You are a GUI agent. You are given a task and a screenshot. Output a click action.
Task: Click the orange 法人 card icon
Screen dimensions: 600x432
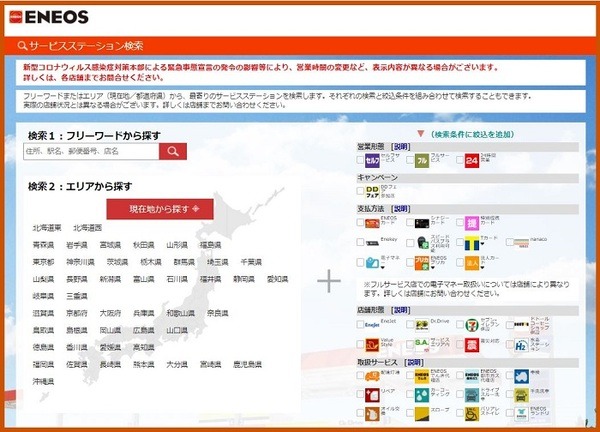(471, 263)
